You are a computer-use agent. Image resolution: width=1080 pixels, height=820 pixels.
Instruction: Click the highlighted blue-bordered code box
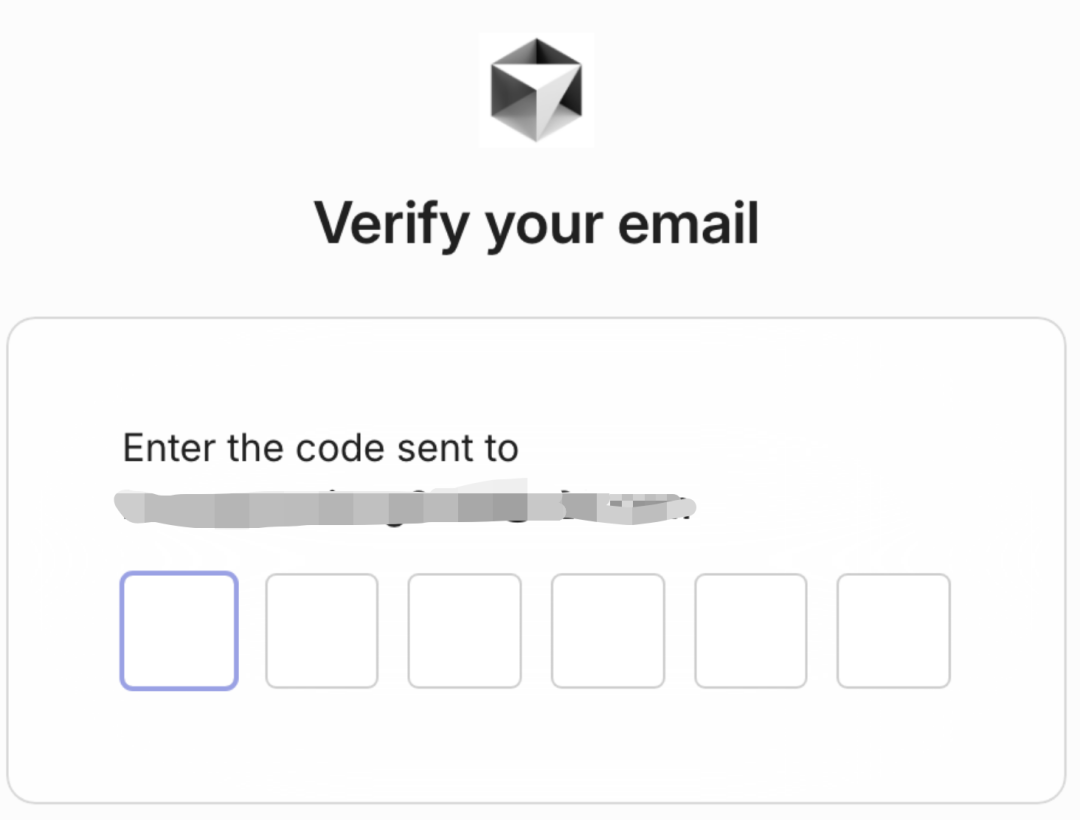click(x=179, y=631)
